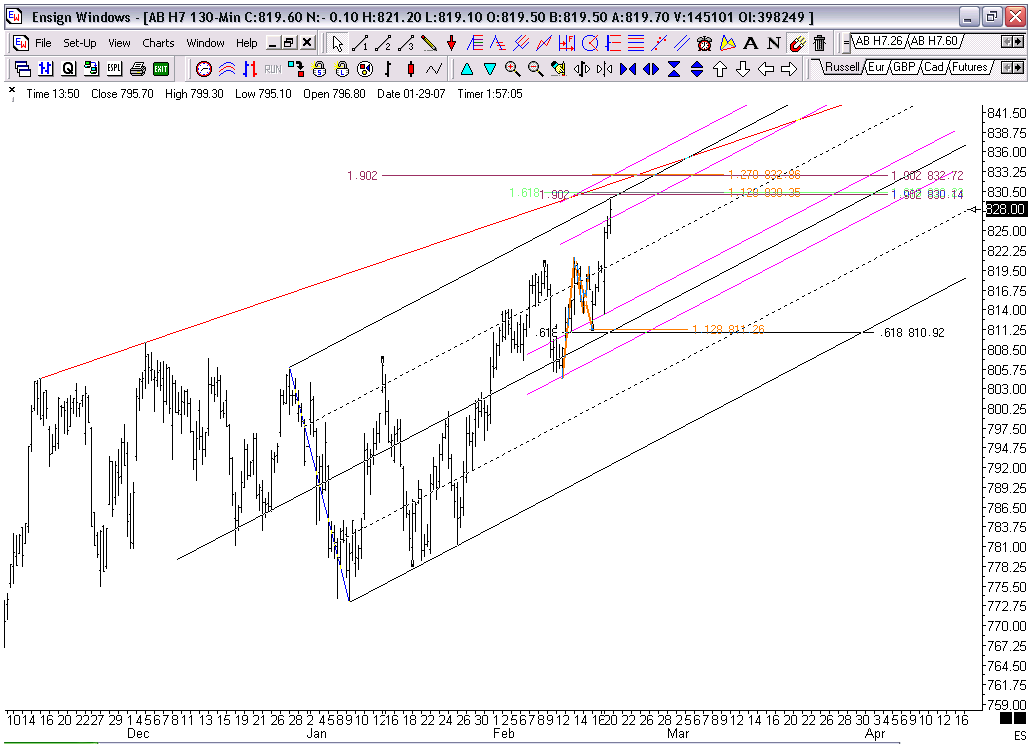The height and width of the screenshot is (744, 1032).
Task: Select the arrow pointer tool
Action: click(x=338, y=43)
